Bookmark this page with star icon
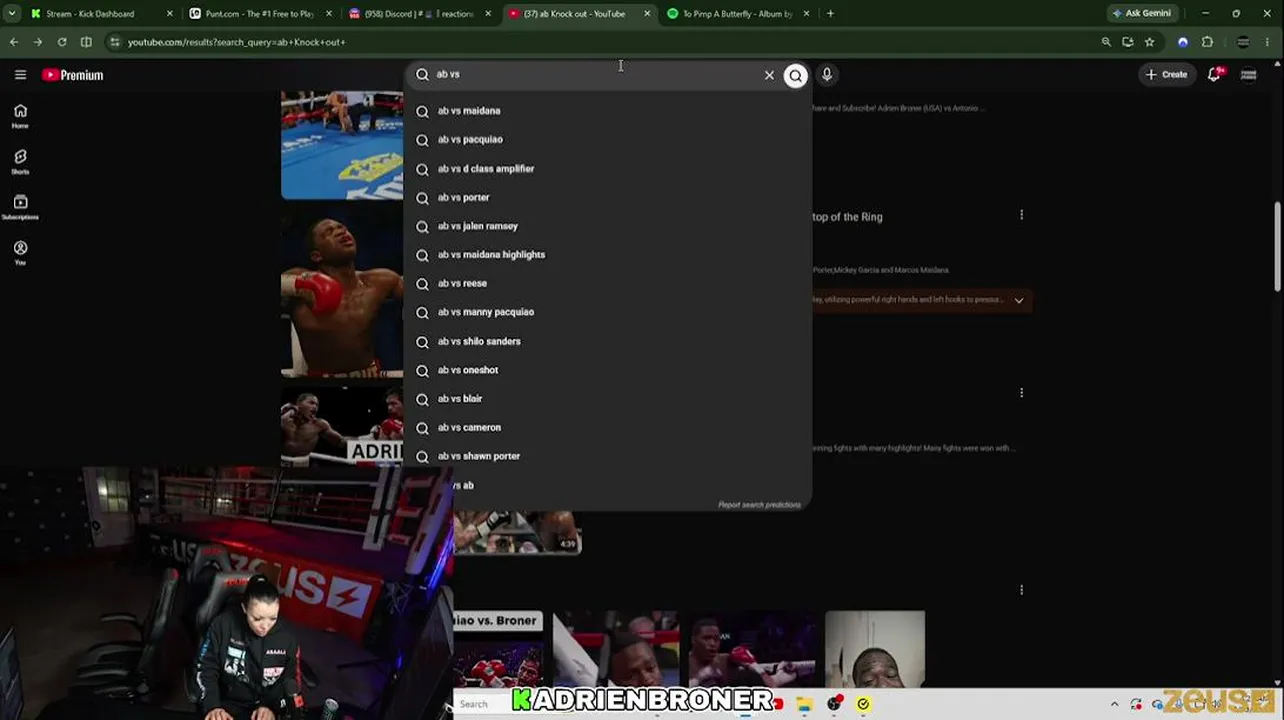This screenshot has width=1284, height=720. (x=1149, y=42)
